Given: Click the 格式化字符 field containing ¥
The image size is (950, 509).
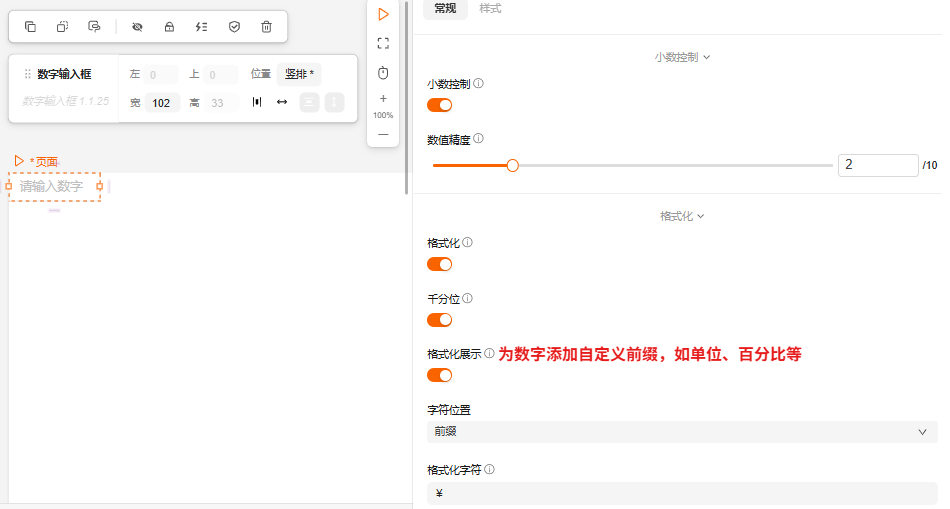Looking at the screenshot, I should (682, 493).
